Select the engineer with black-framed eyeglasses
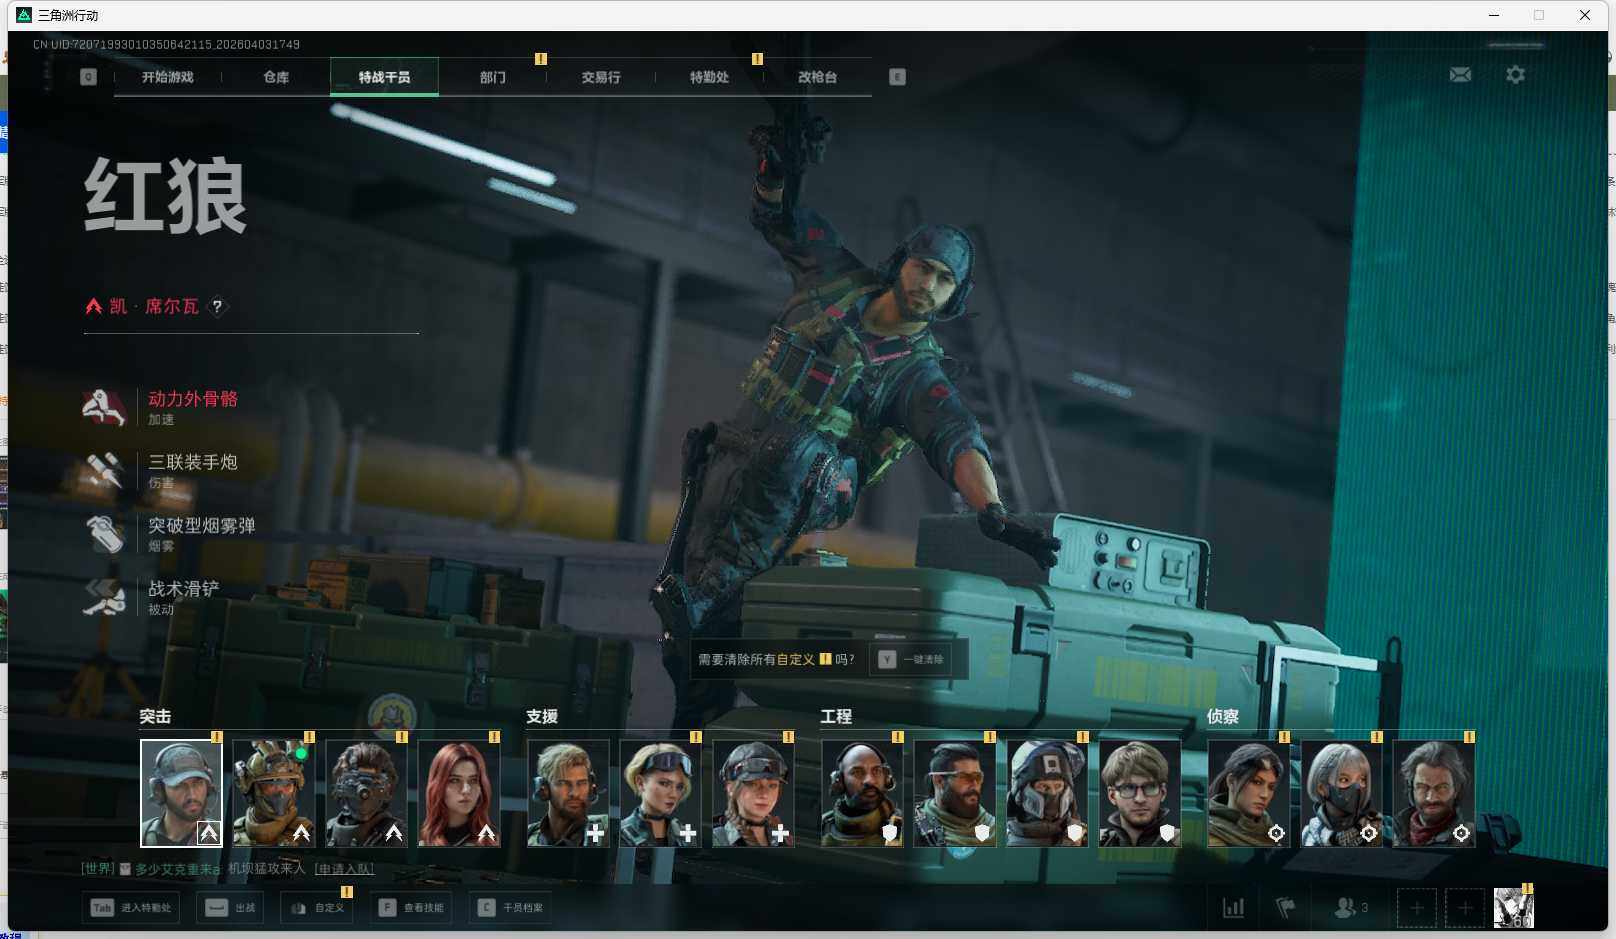Screen dimensions: 1616x939 [1139, 793]
